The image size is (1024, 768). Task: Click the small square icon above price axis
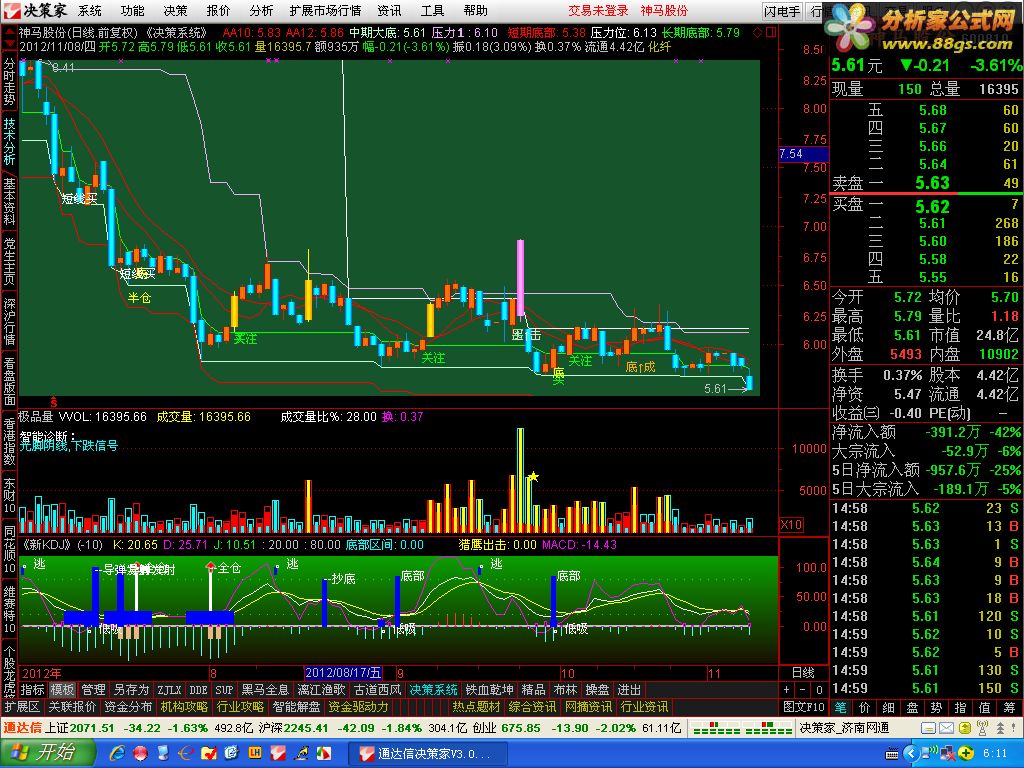point(772,32)
